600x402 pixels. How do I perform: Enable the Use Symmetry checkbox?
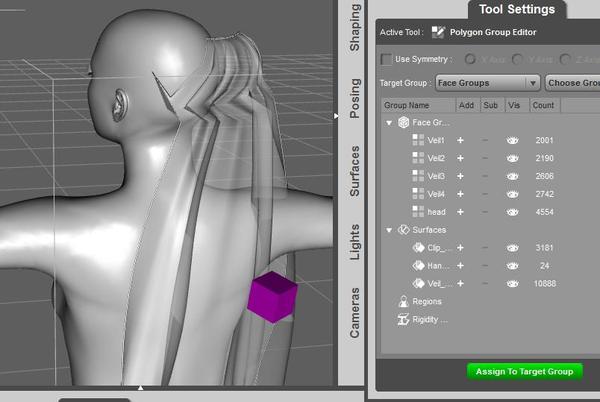(x=386, y=59)
